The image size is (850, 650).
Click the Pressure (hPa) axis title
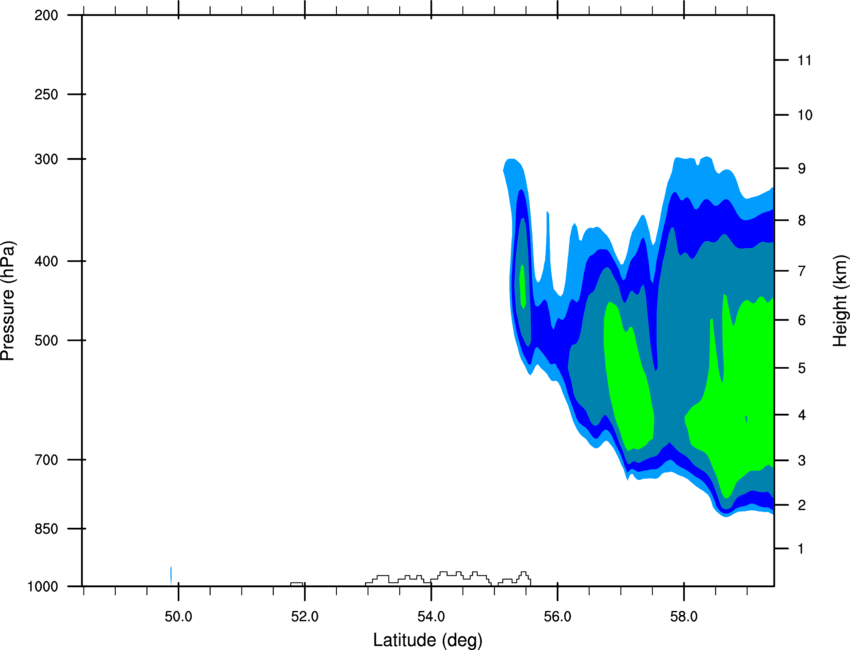(x=8, y=301)
